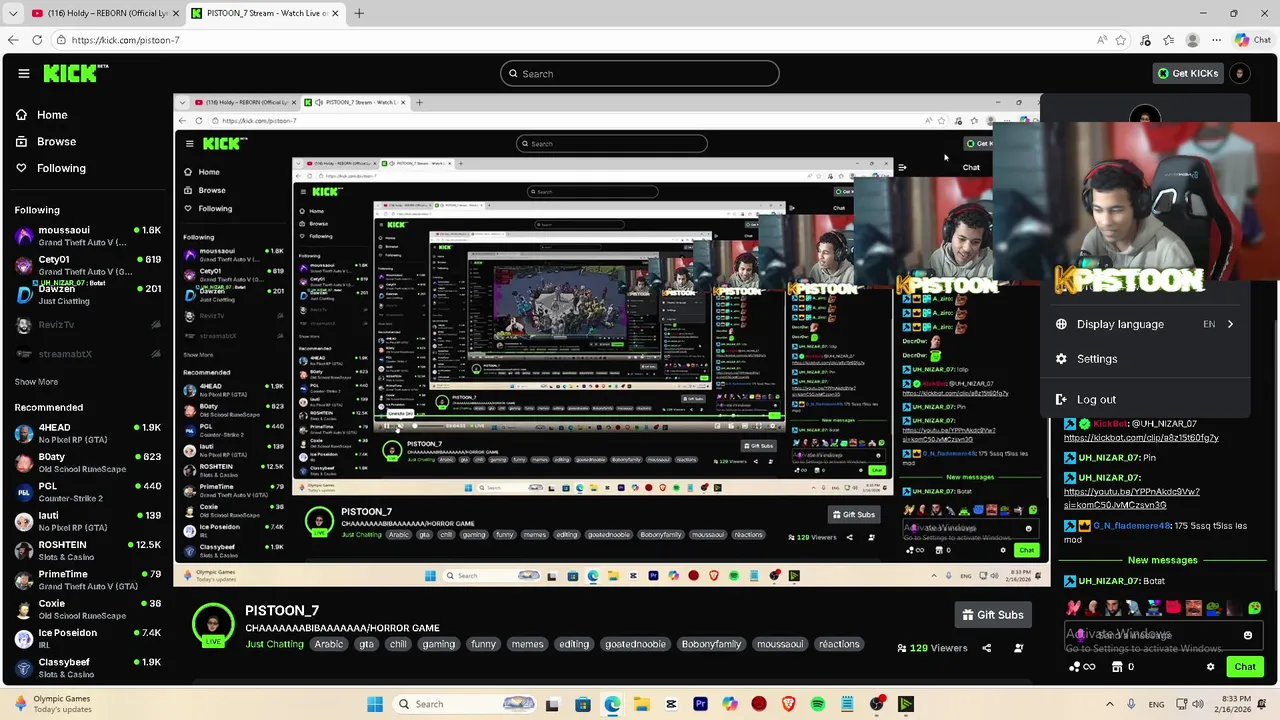Open the emoji picker in the chat input
The width and height of the screenshot is (1280, 720).
click(x=1247, y=635)
